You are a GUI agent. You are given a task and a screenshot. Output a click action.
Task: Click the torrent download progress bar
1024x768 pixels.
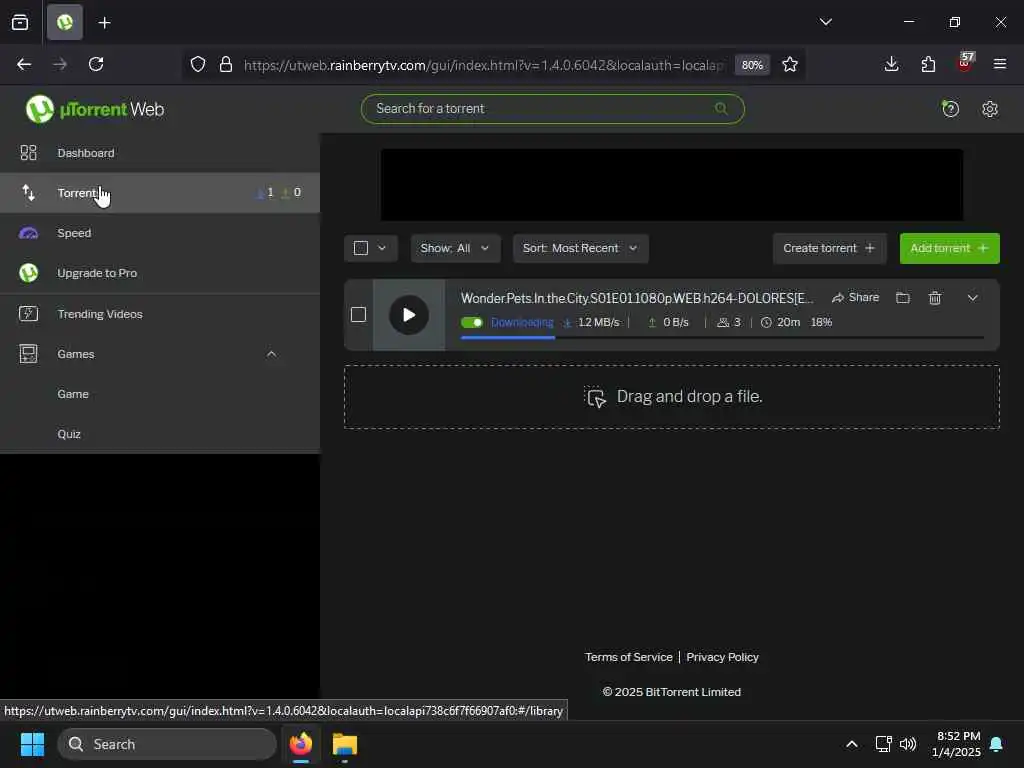[x=722, y=338]
